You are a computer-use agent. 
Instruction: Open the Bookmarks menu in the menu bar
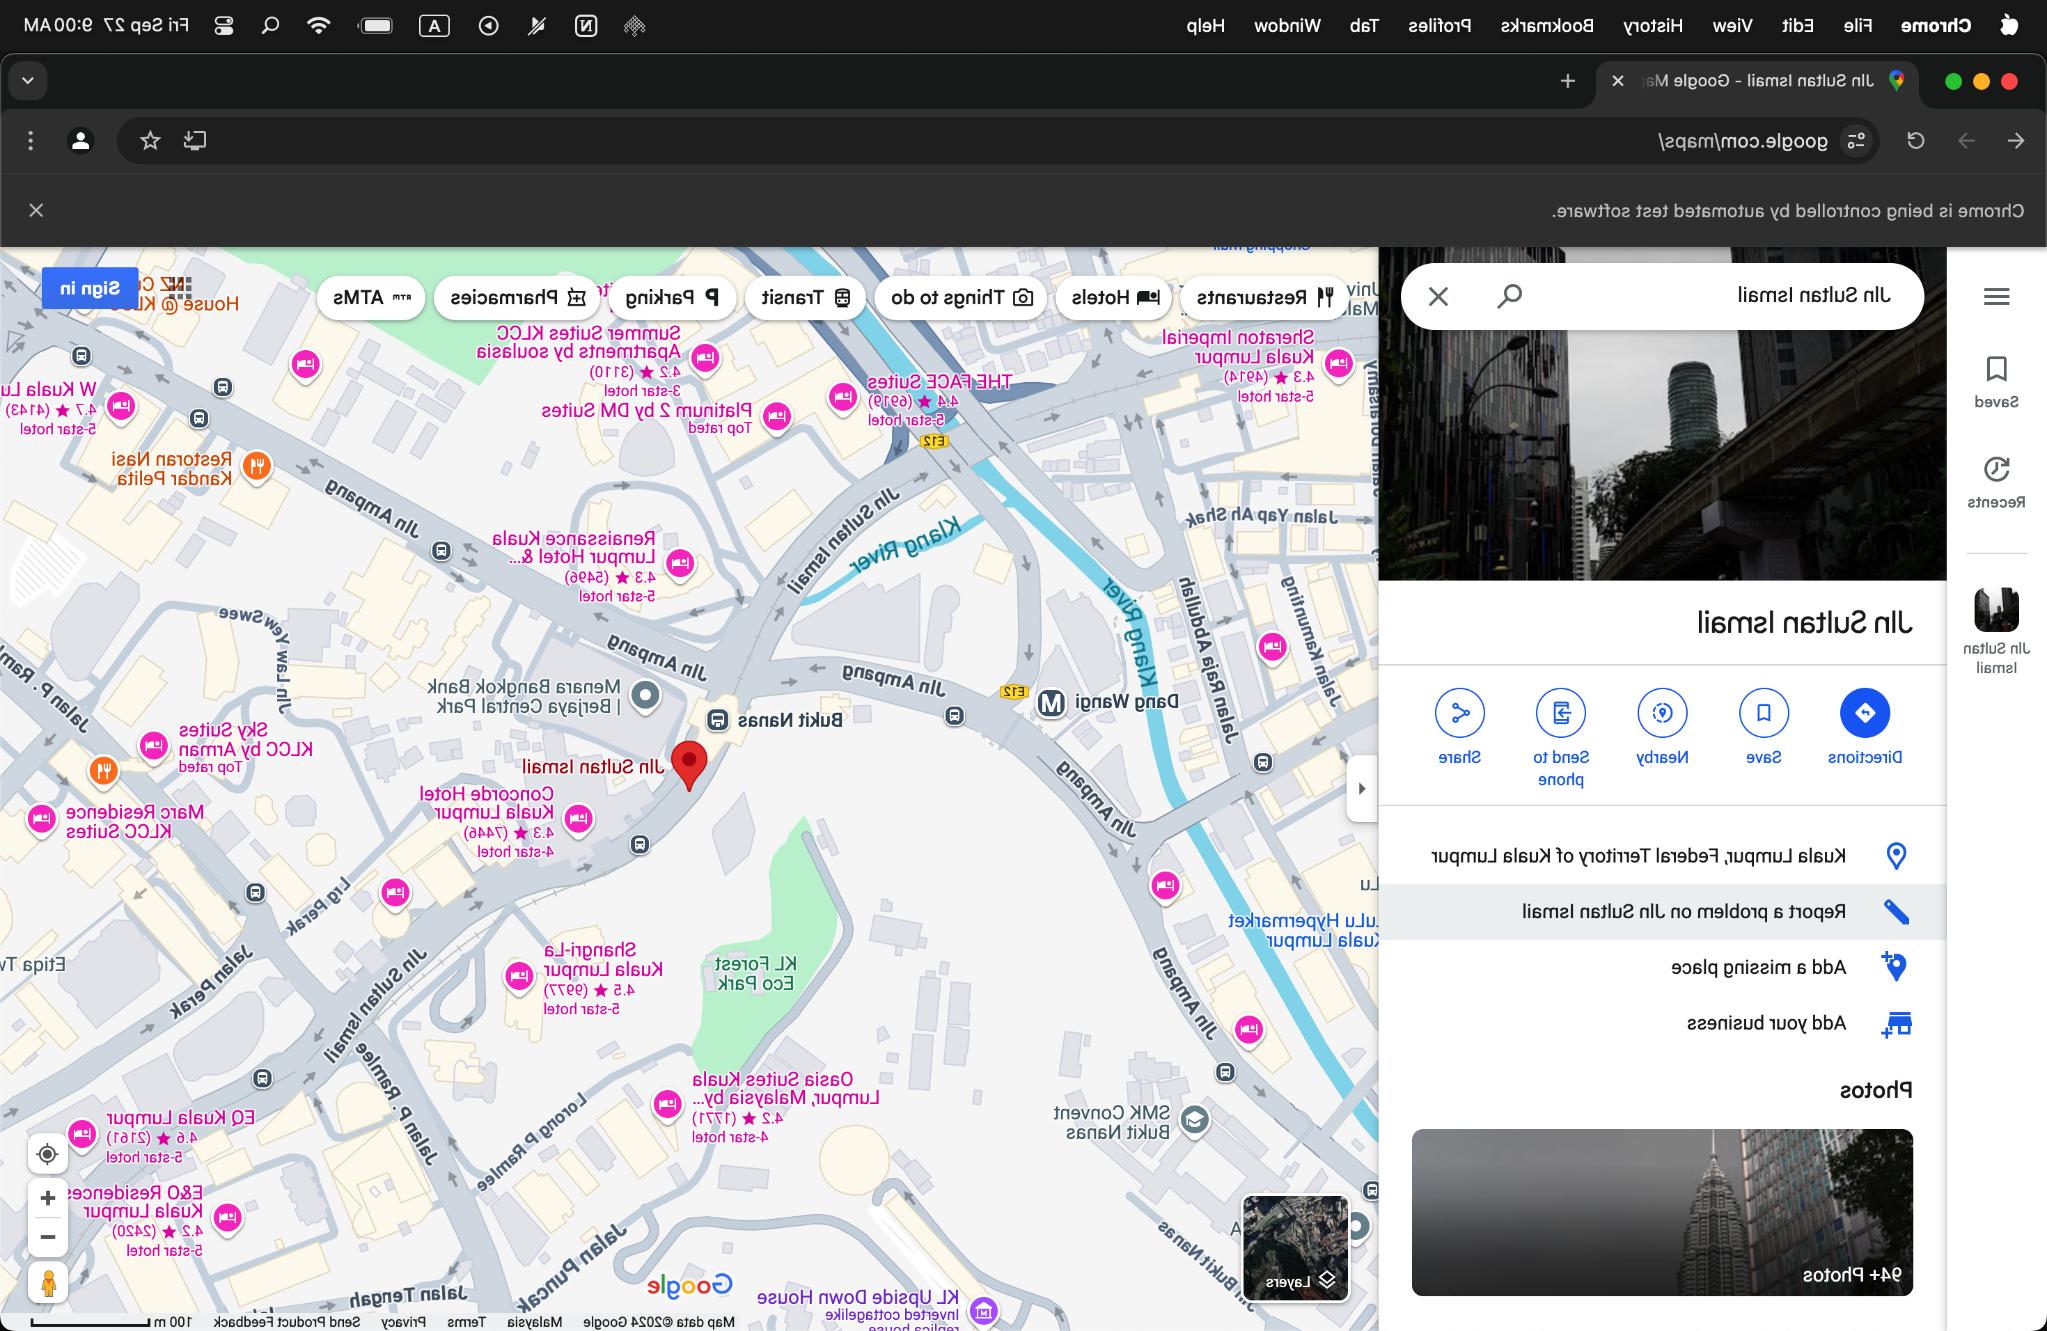[x=1547, y=26]
